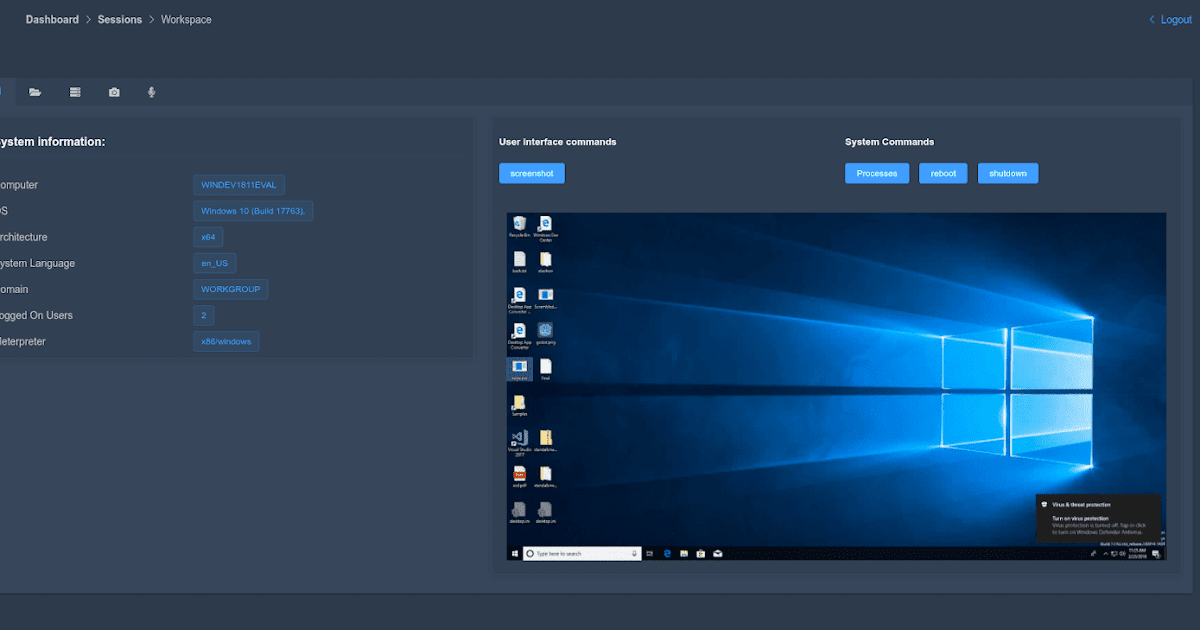The image size is (1200, 630).
Task: Click Task View icon in remote taskbar
Action: coord(650,554)
